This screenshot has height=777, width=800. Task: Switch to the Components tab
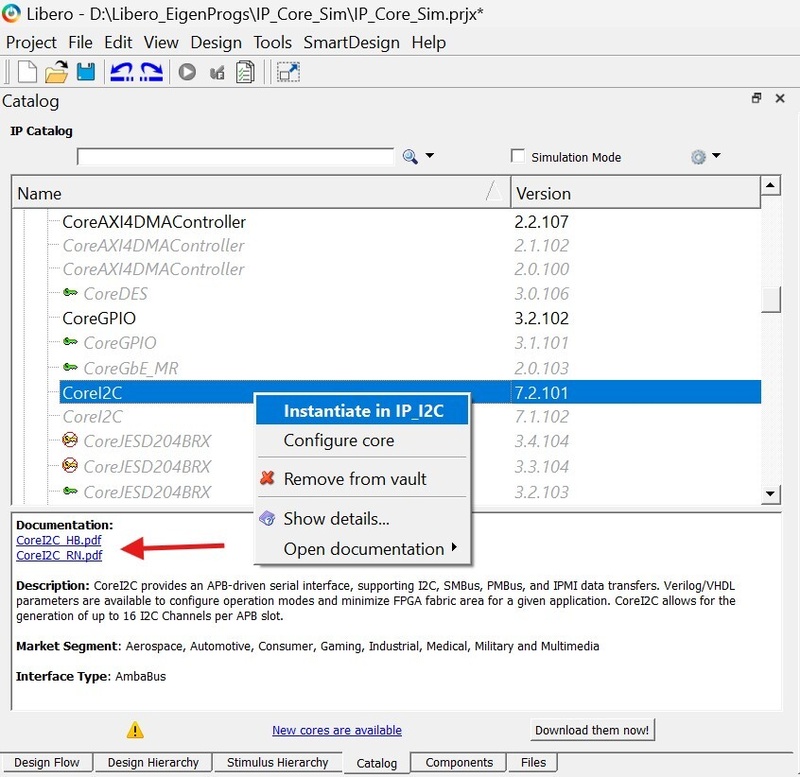pyautogui.click(x=459, y=762)
